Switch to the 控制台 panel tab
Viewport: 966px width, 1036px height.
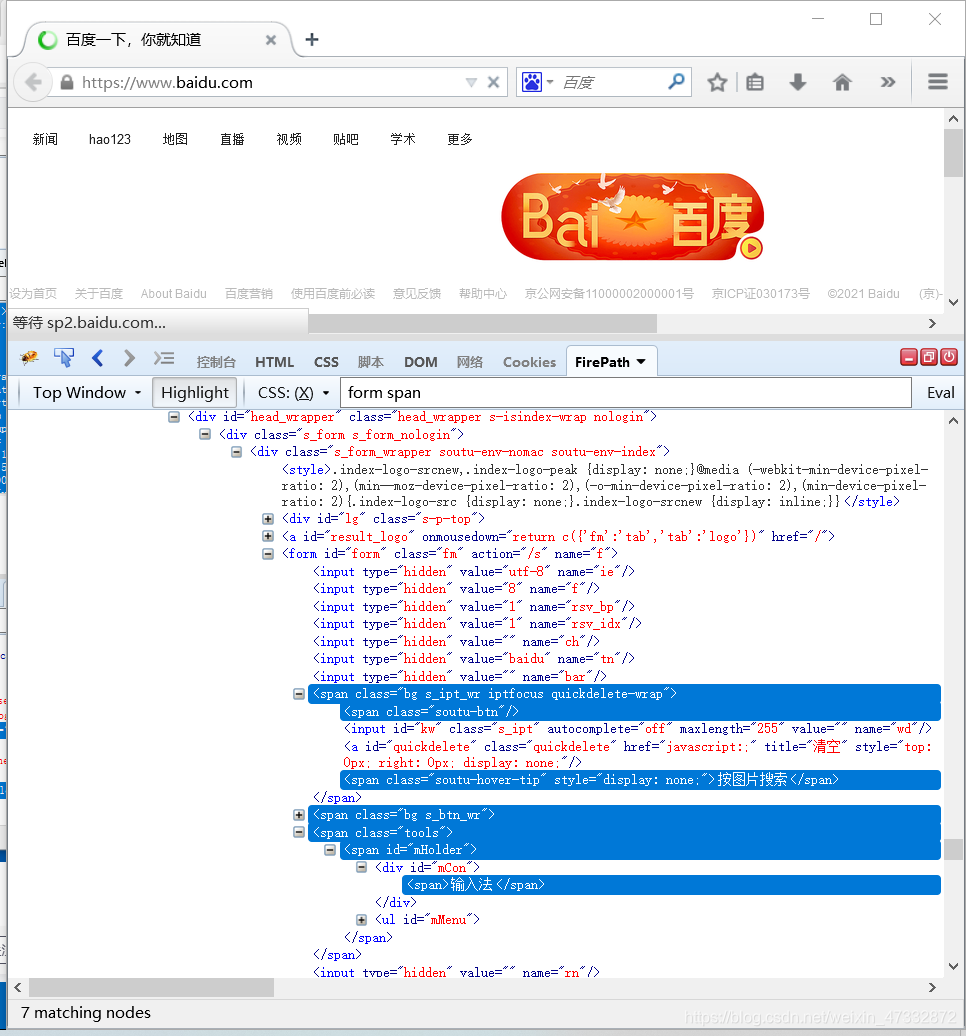216,362
